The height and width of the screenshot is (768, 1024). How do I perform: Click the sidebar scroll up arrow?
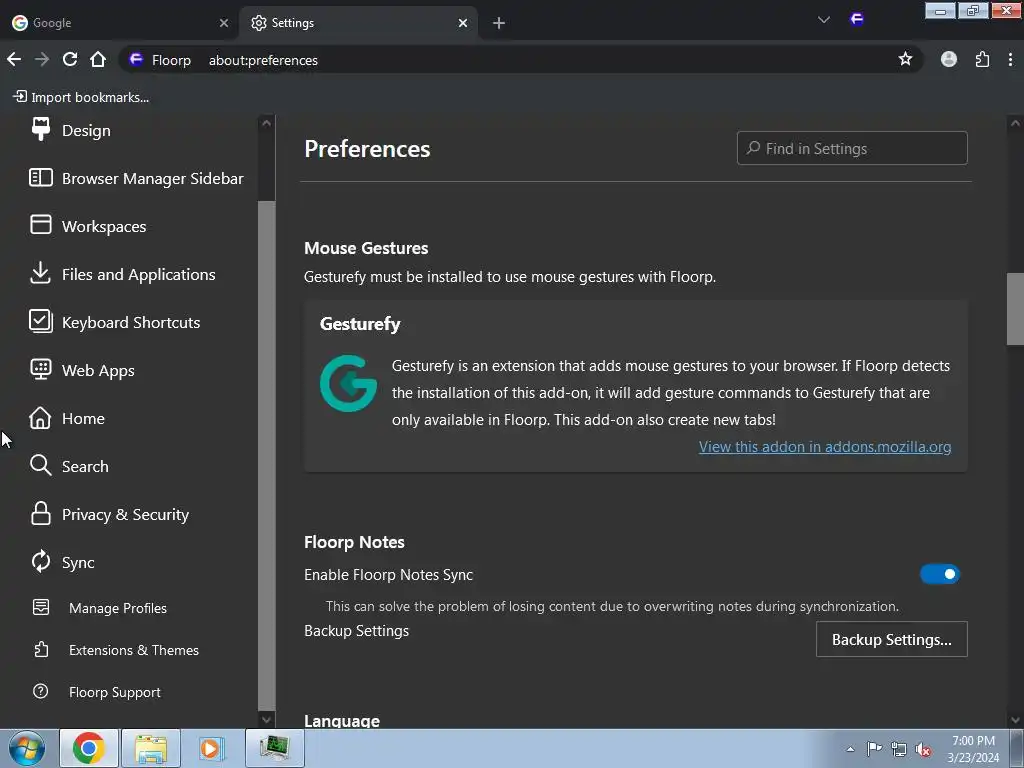266,123
